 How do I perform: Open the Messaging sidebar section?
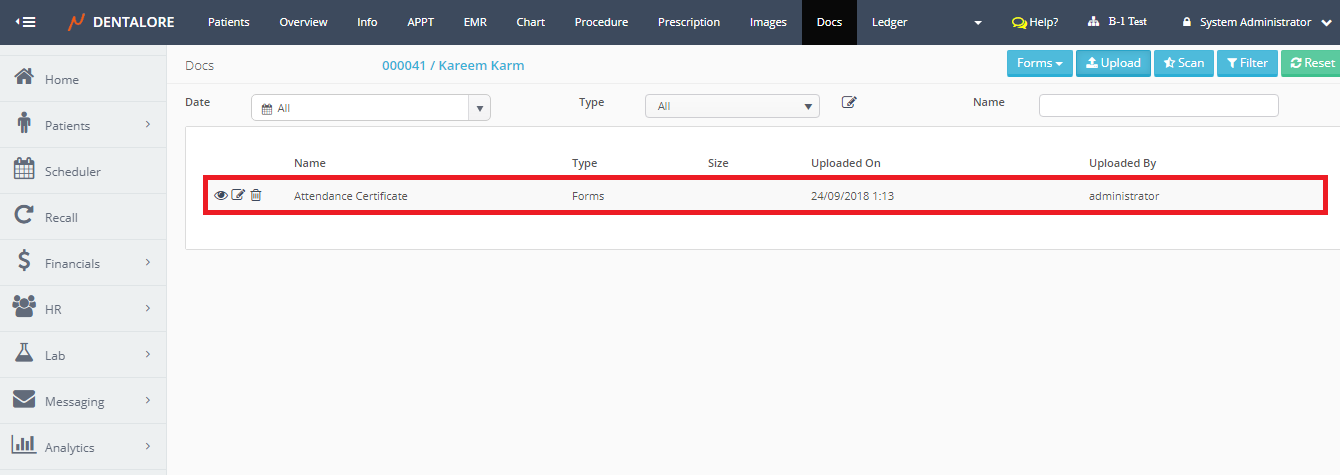tap(74, 401)
